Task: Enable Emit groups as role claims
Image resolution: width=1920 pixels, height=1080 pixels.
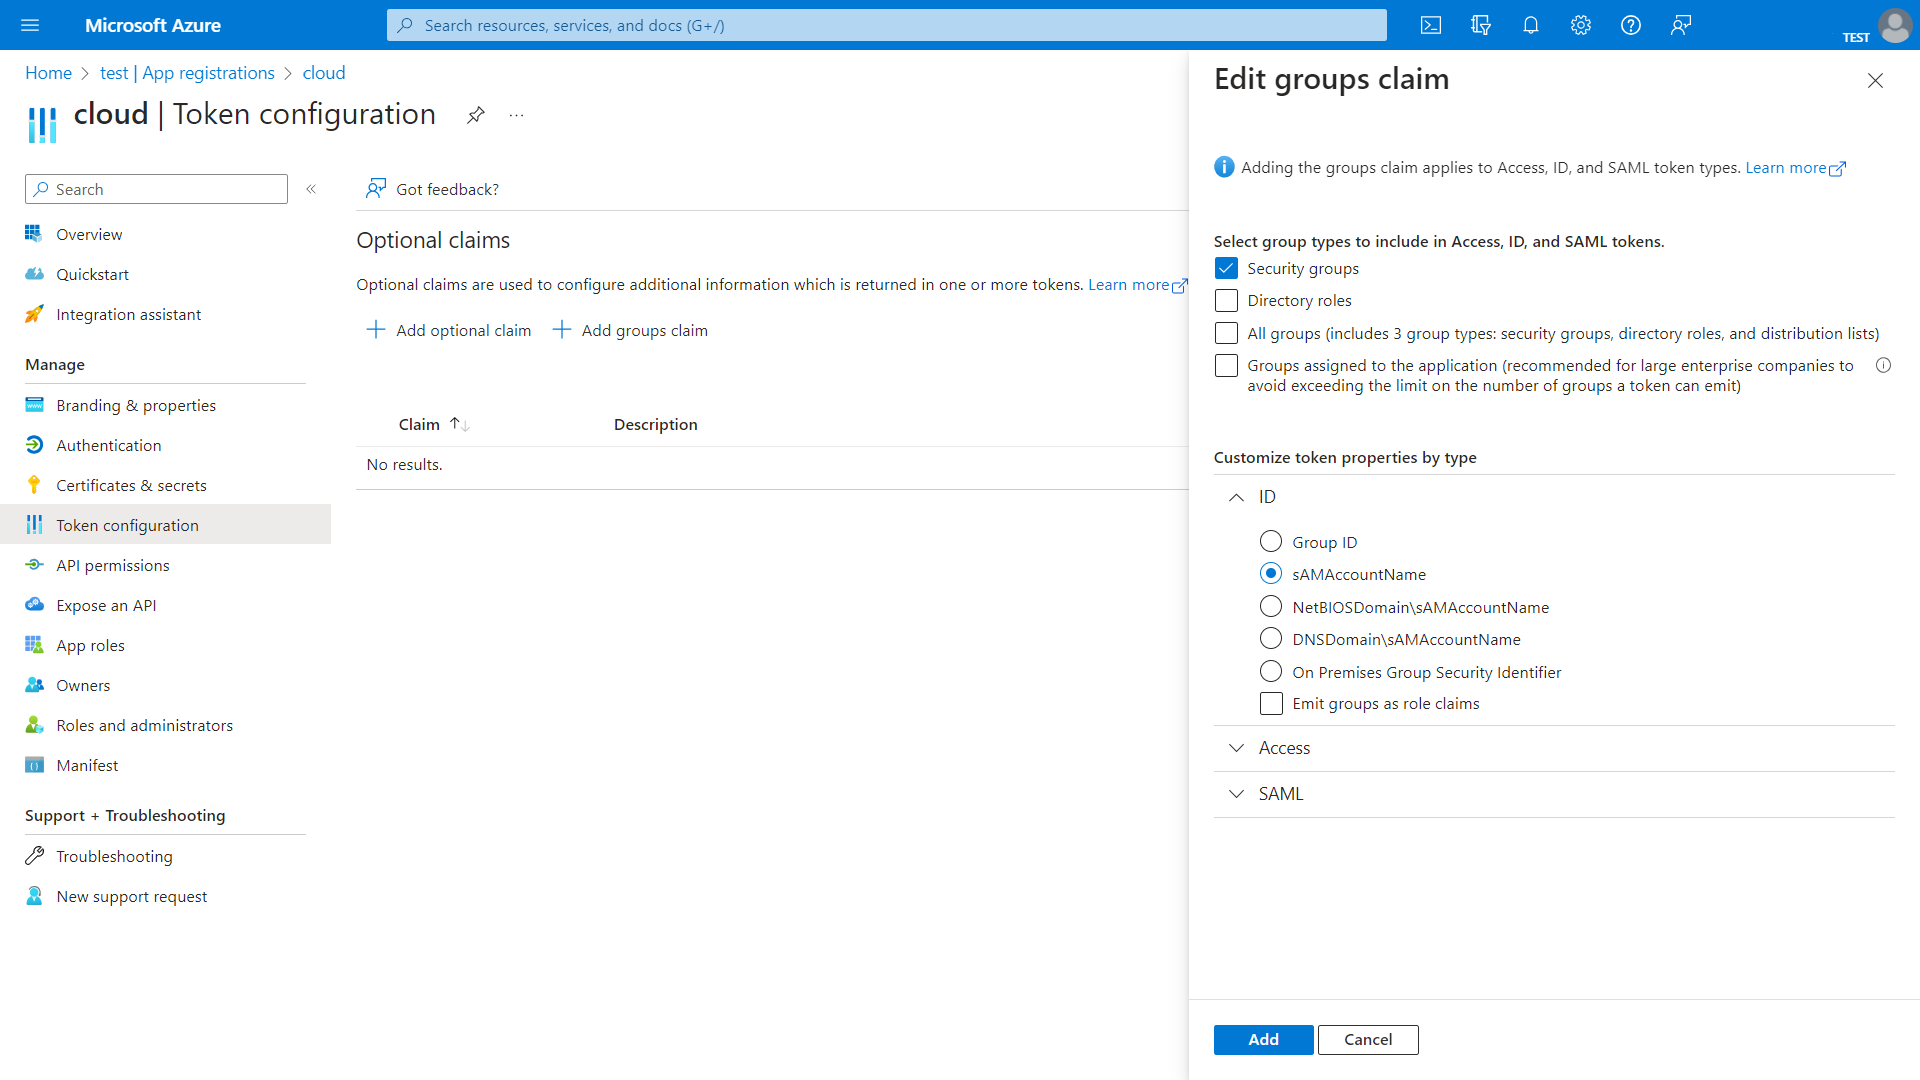Action: click(1271, 703)
